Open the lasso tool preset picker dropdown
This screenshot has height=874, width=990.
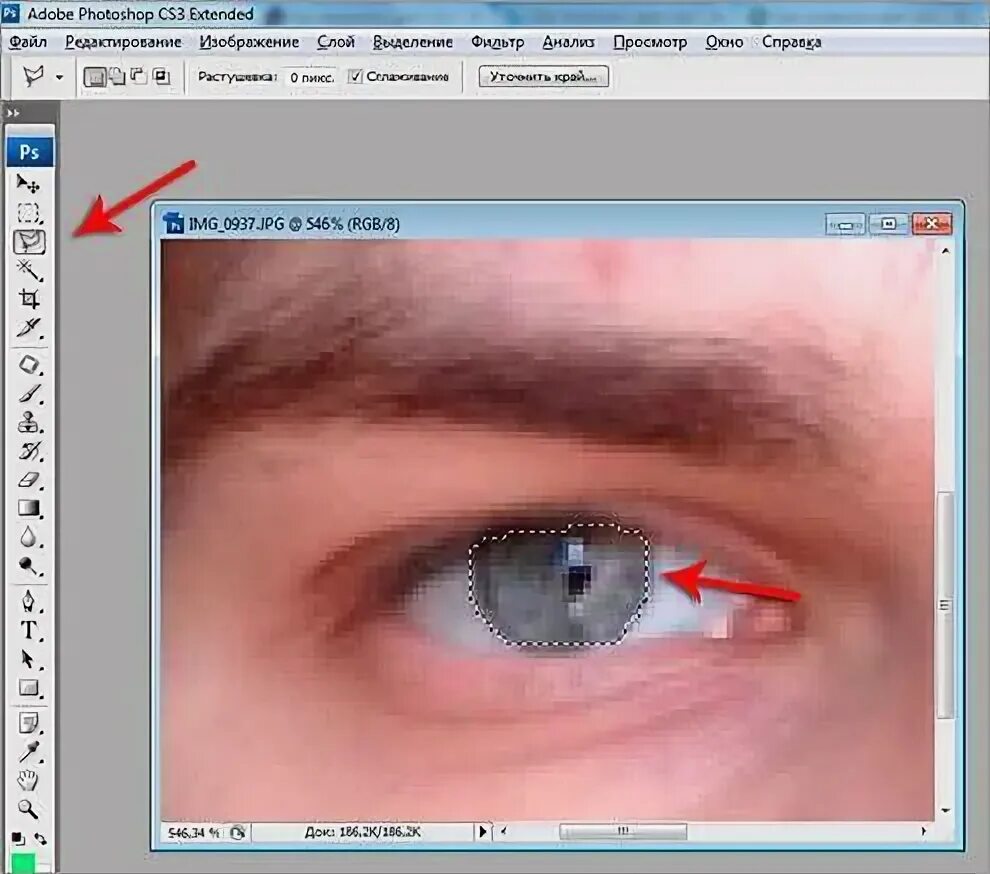pos(59,77)
